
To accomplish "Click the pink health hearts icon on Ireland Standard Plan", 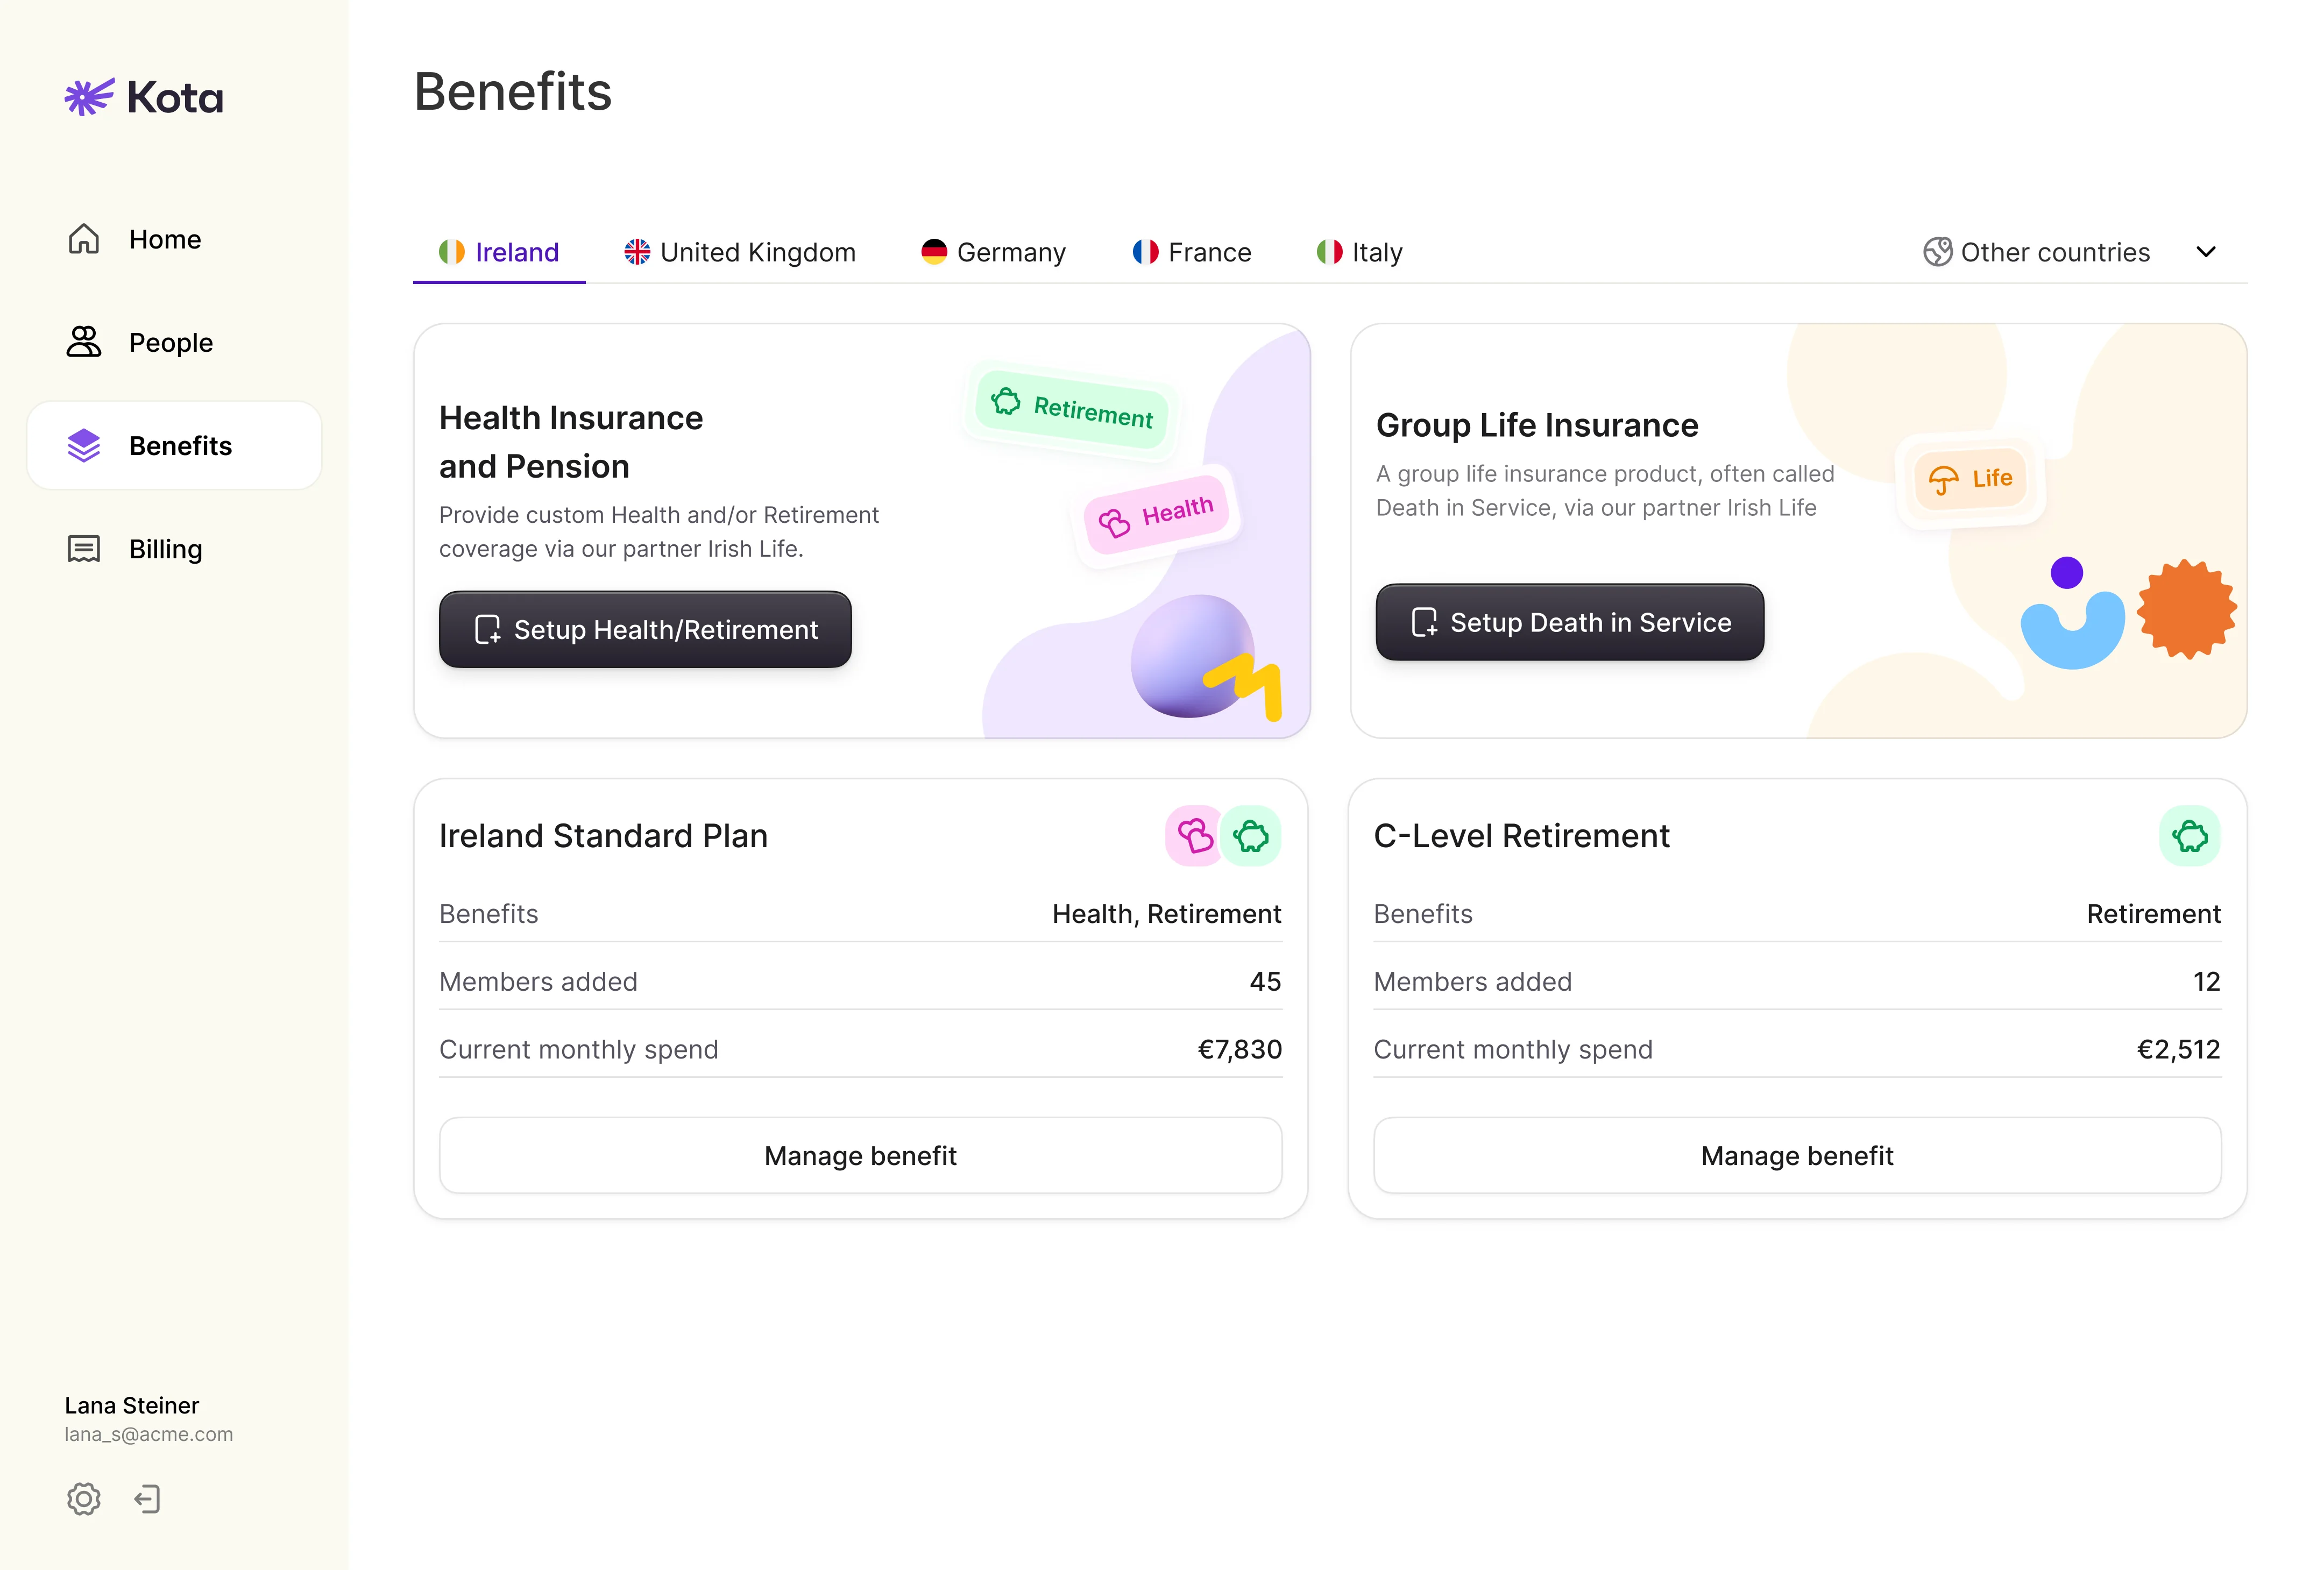I will tap(1194, 836).
